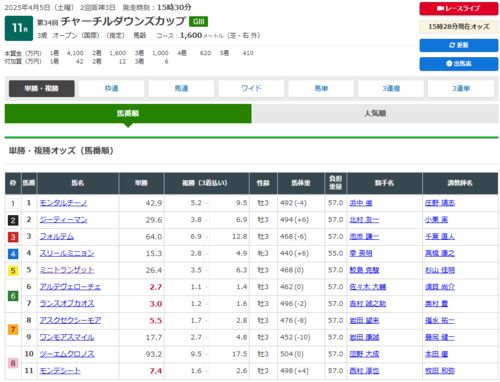Open jockey link 北村 友一
Image resolution: width=500 pixels, height=382 pixels.
(x=364, y=220)
